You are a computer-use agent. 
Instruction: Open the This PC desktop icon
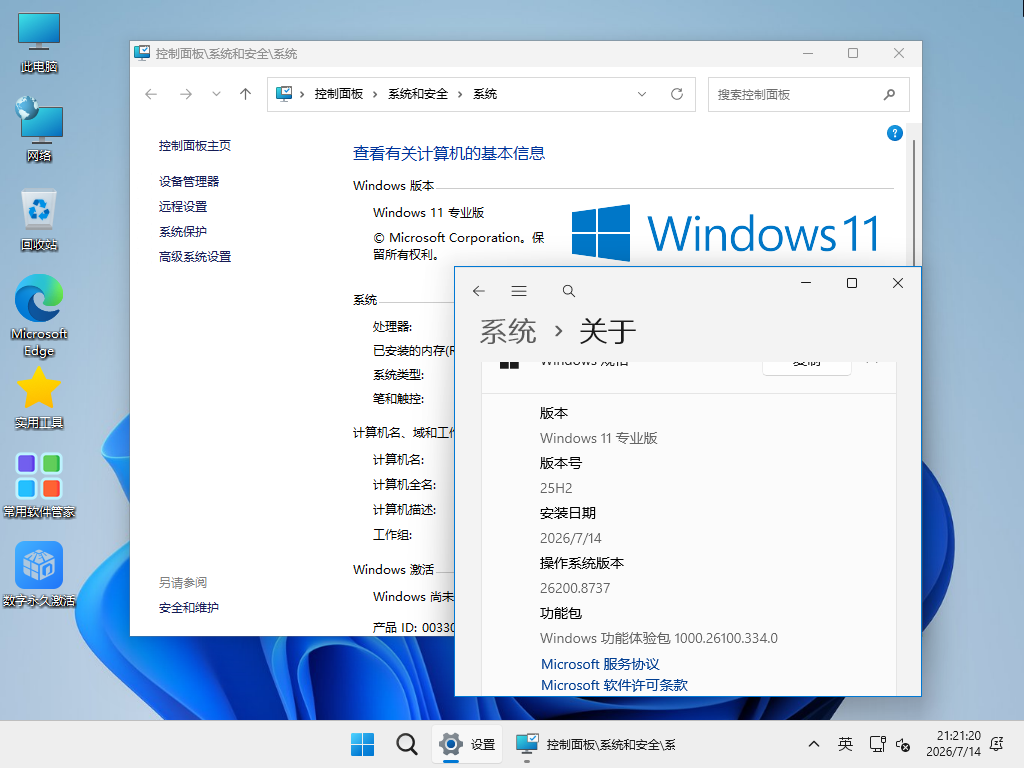(x=39, y=42)
